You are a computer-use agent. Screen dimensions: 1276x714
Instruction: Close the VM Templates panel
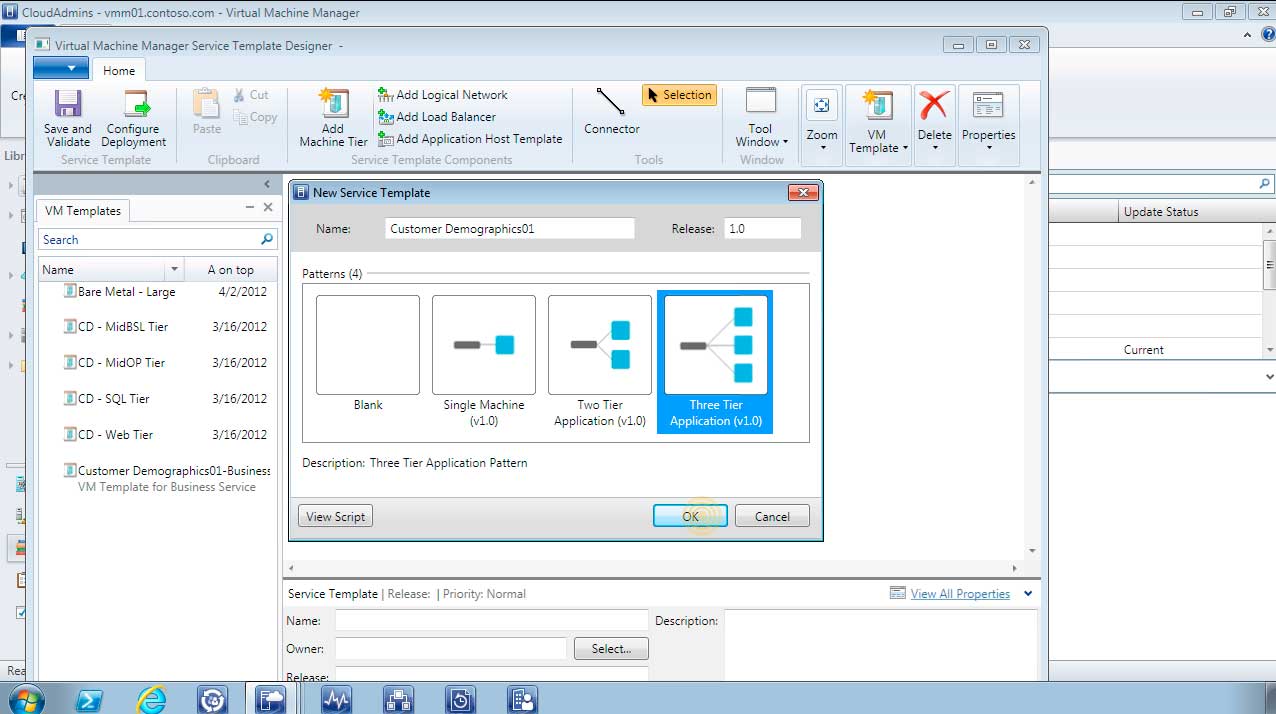pos(268,207)
